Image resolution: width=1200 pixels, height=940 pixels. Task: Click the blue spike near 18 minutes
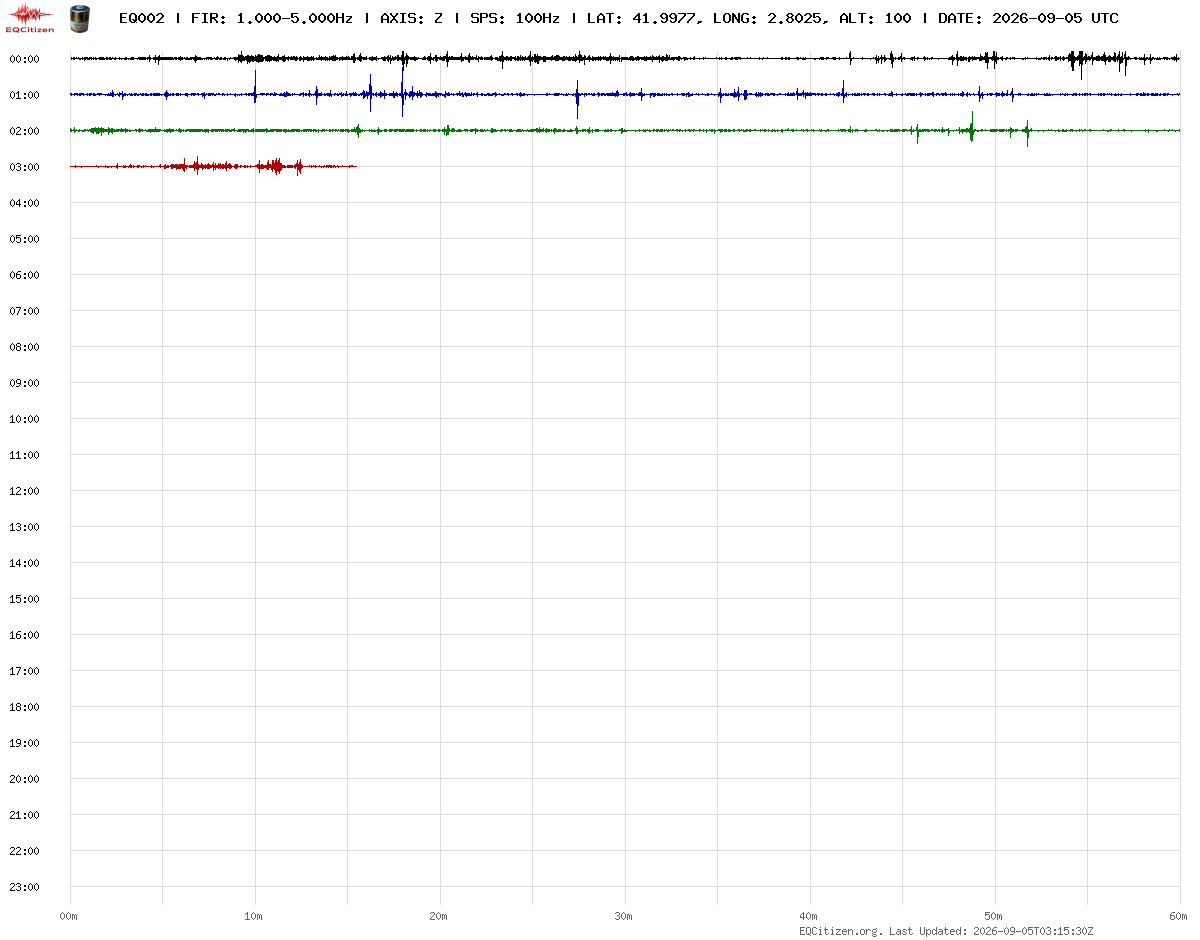403,90
